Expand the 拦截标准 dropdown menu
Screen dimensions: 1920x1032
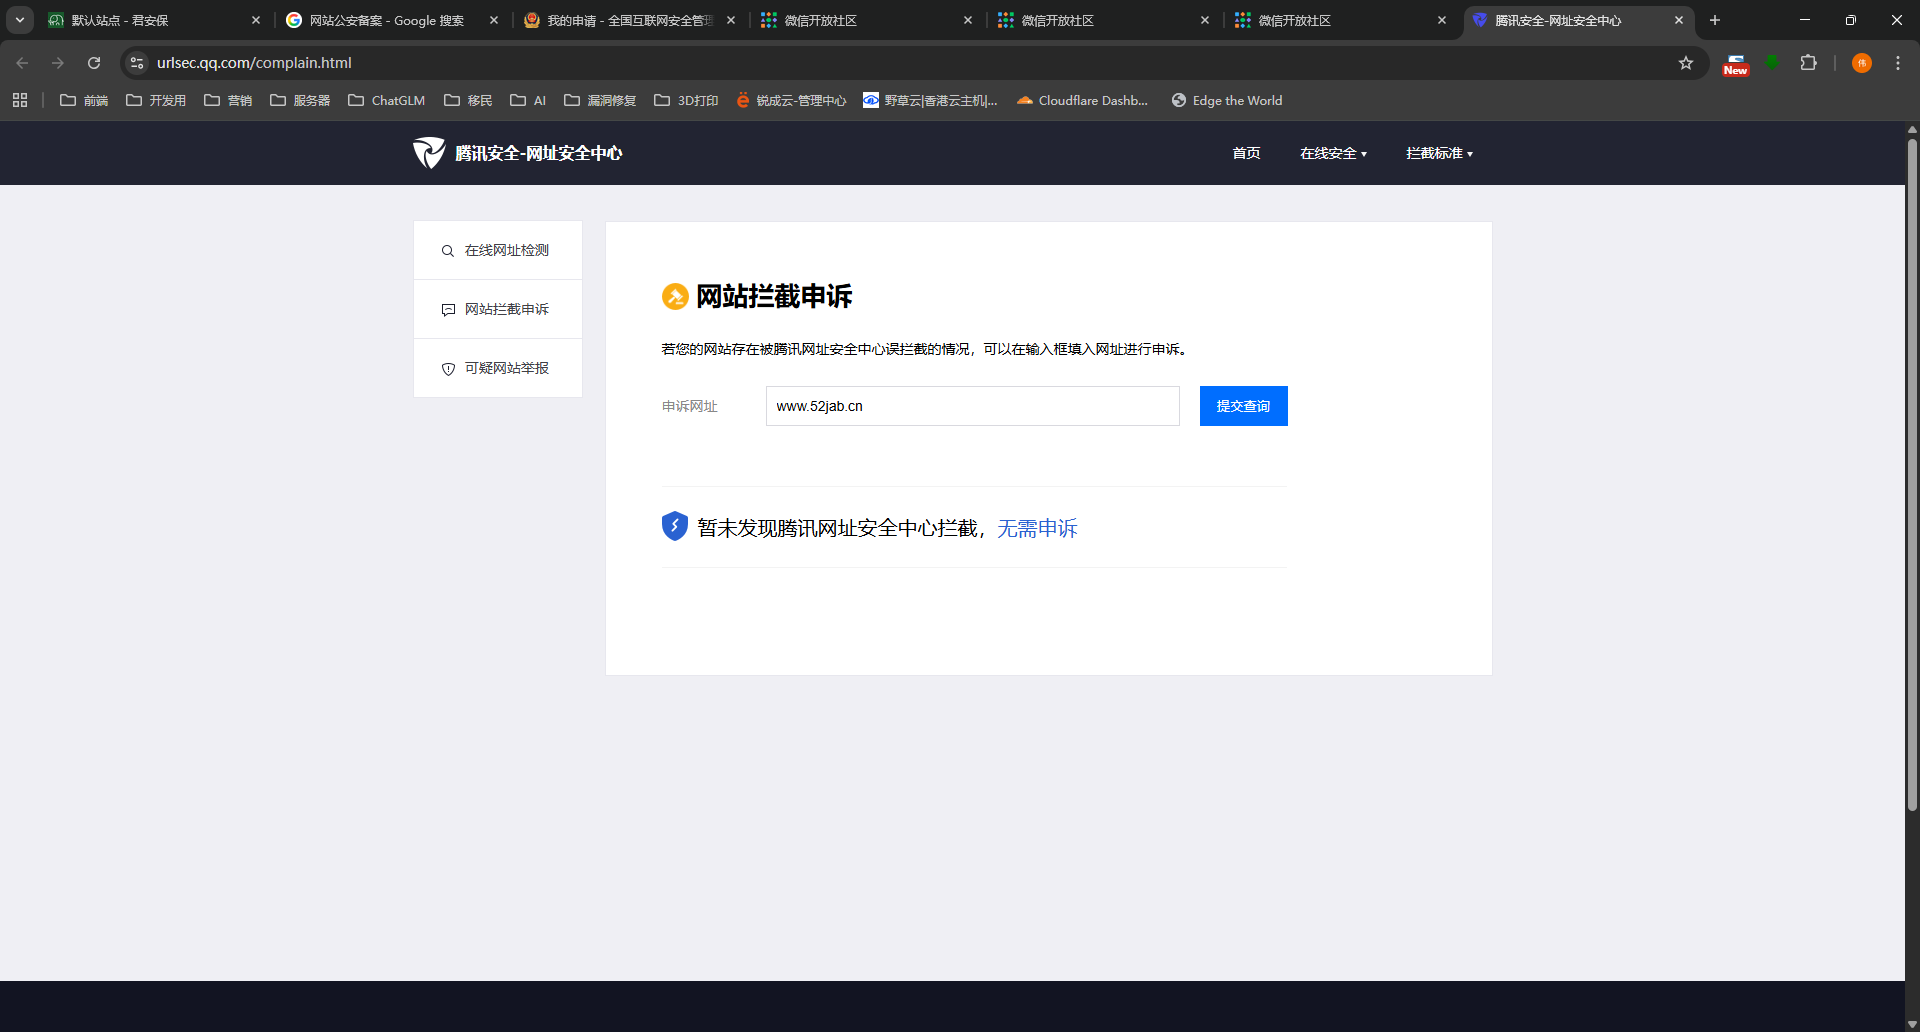[x=1439, y=153]
